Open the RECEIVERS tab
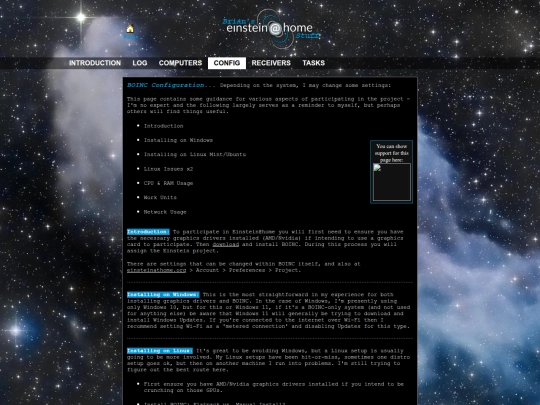Screen dimensions: 540x405 tap(271, 63)
